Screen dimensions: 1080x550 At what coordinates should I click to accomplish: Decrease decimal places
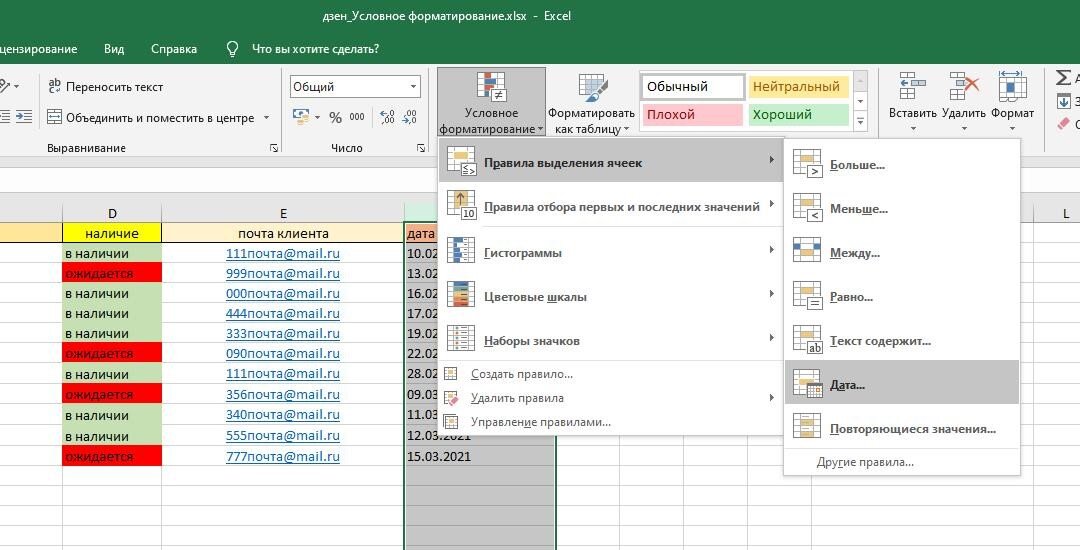tap(410, 117)
